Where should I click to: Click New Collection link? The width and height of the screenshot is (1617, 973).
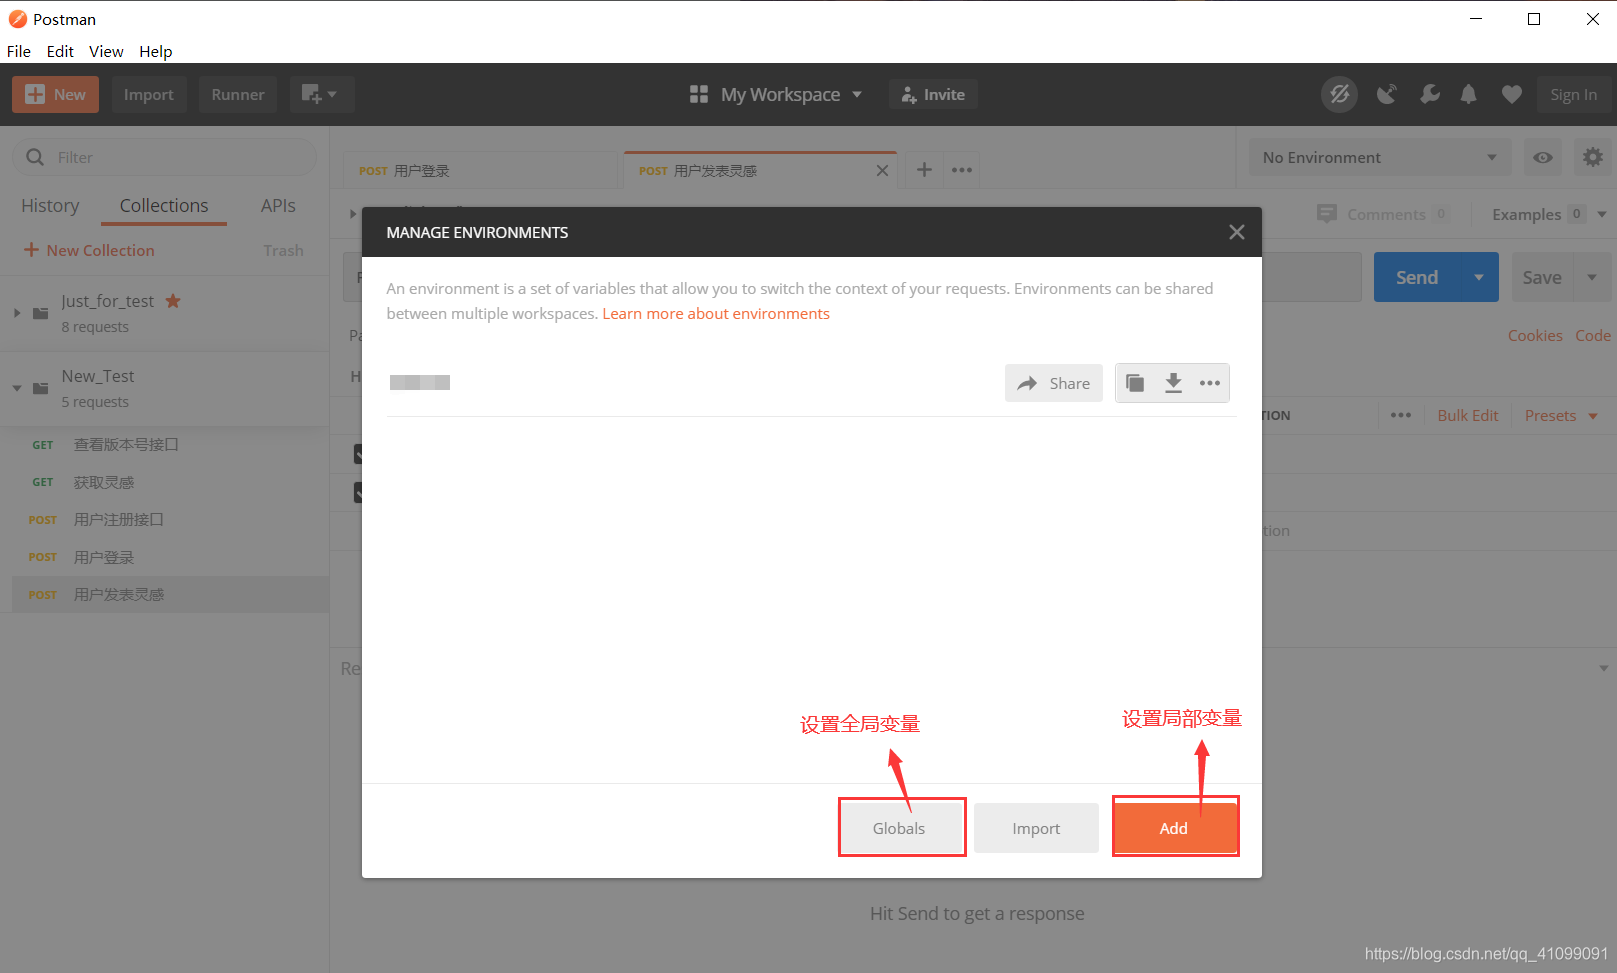coord(89,250)
